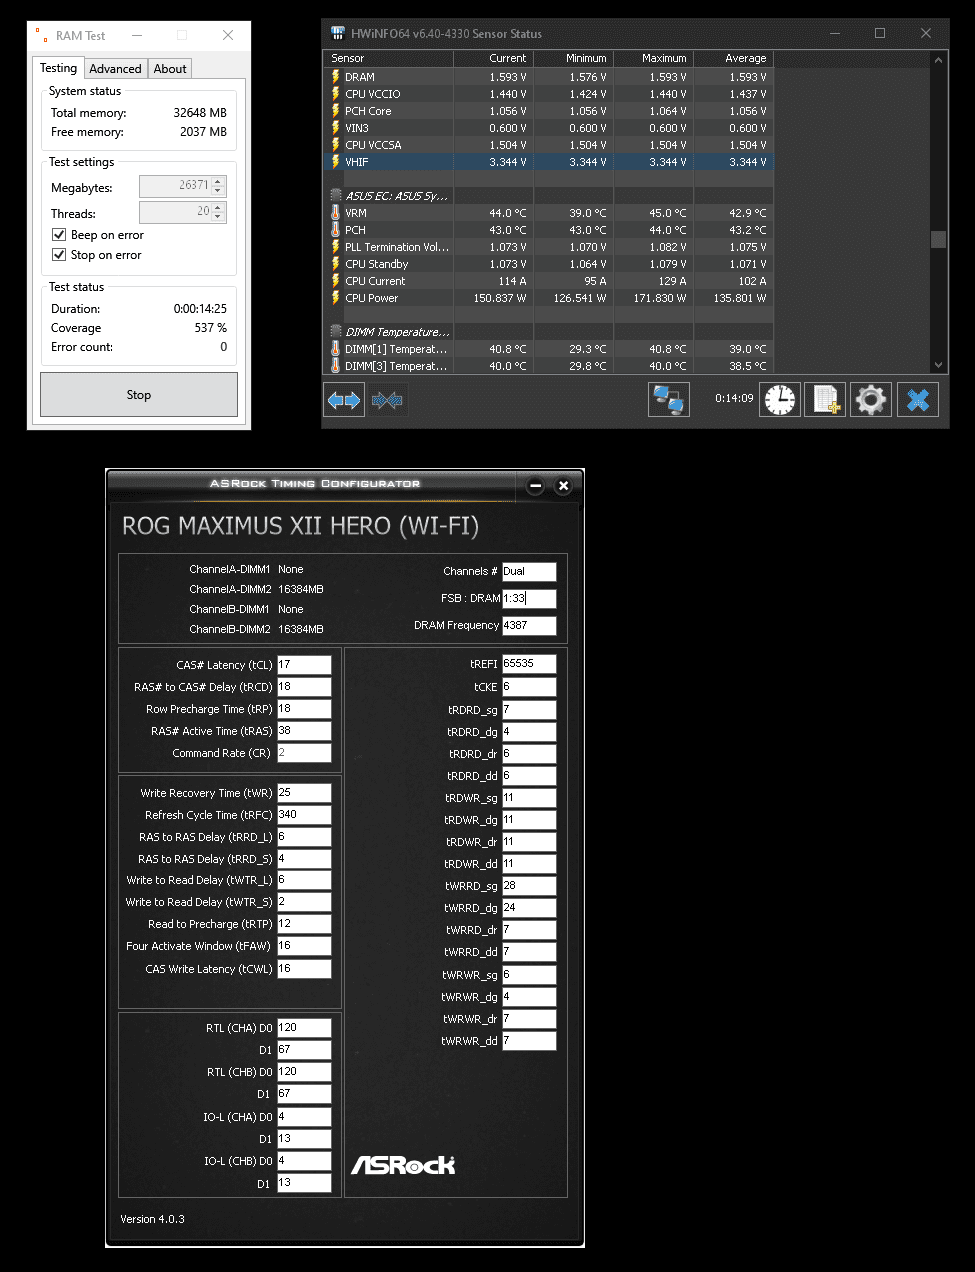Click the Threads spinner down arrow
Image resolution: width=975 pixels, height=1272 pixels.
point(219,217)
